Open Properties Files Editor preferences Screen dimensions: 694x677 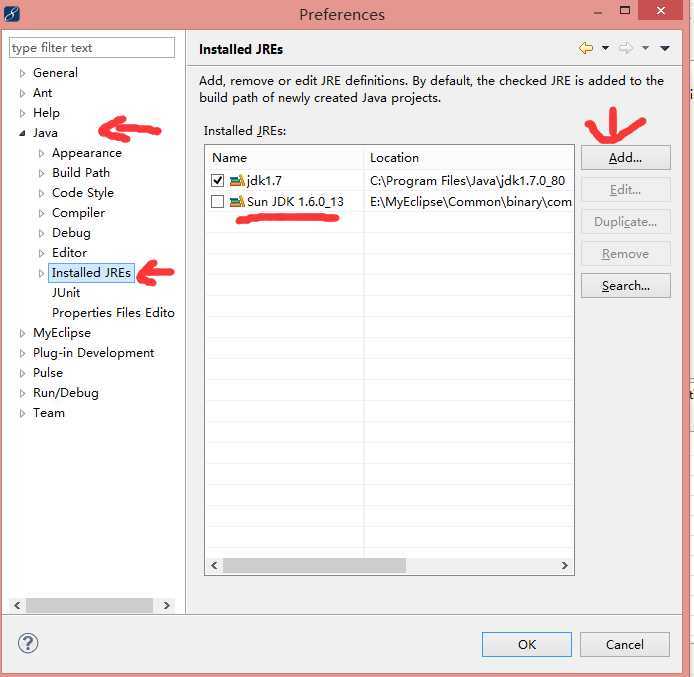click(113, 313)
